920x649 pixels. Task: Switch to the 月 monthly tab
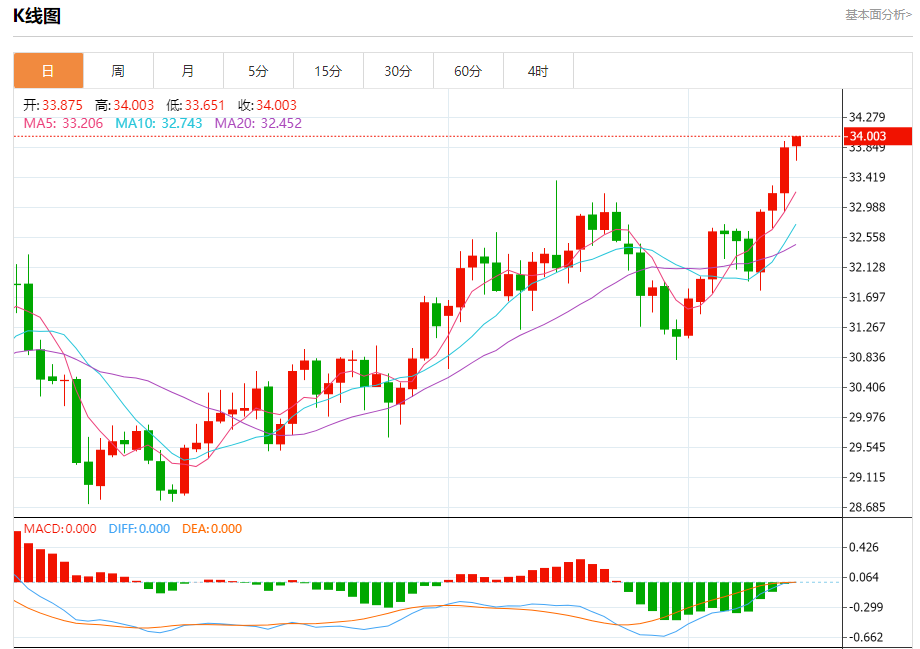coord(188,71)
